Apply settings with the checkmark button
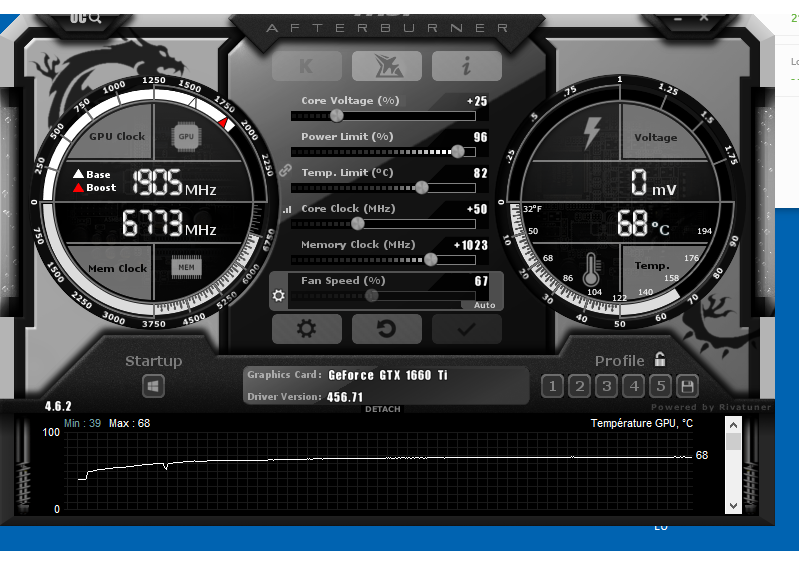The height and width of the screenshot is (564, 799). 467,329
